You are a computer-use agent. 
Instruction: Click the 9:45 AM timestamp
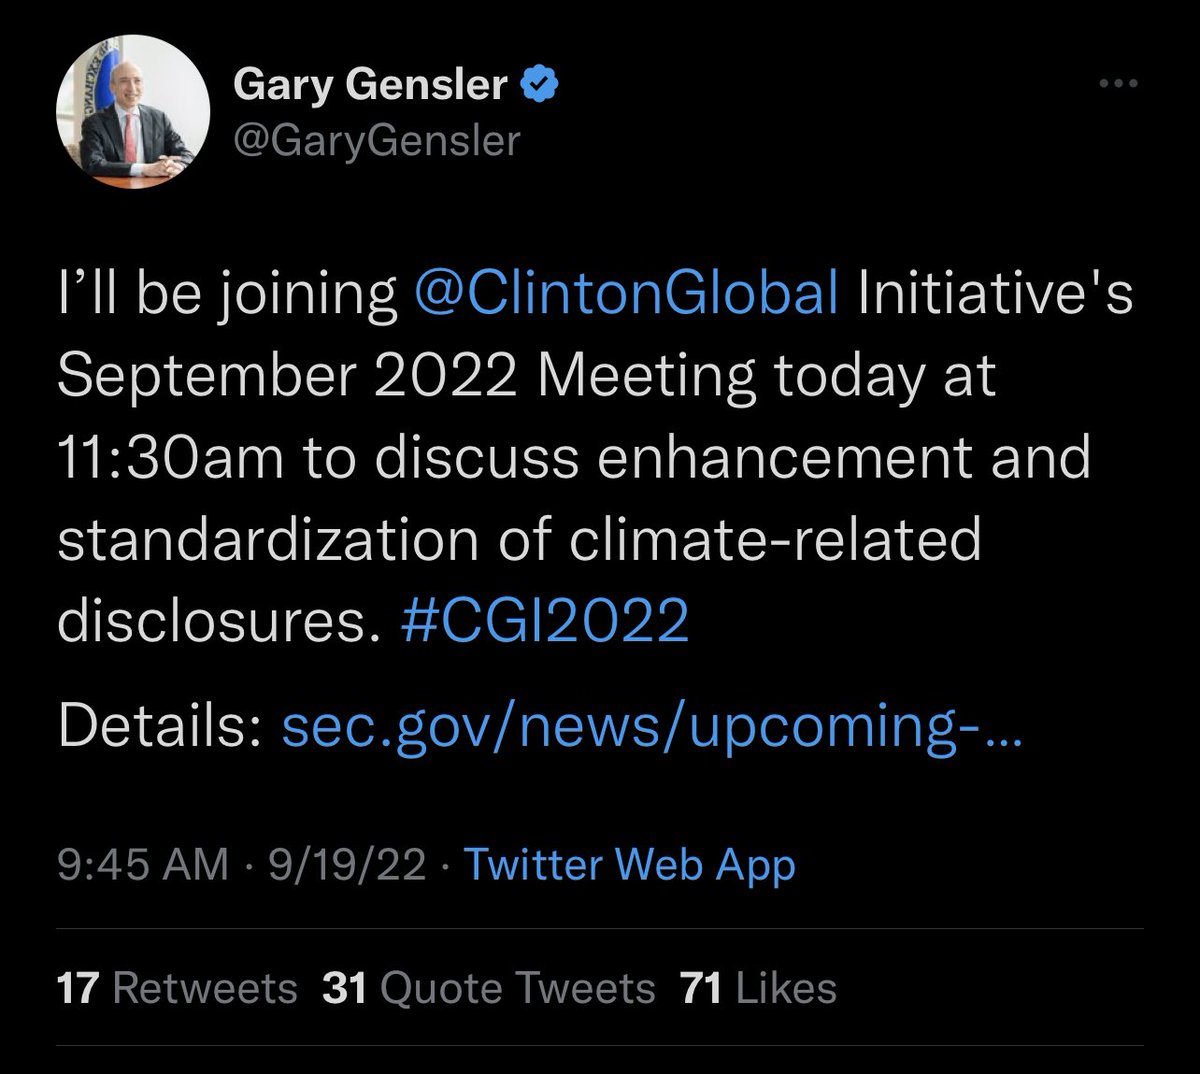click(x=143, y=865)
